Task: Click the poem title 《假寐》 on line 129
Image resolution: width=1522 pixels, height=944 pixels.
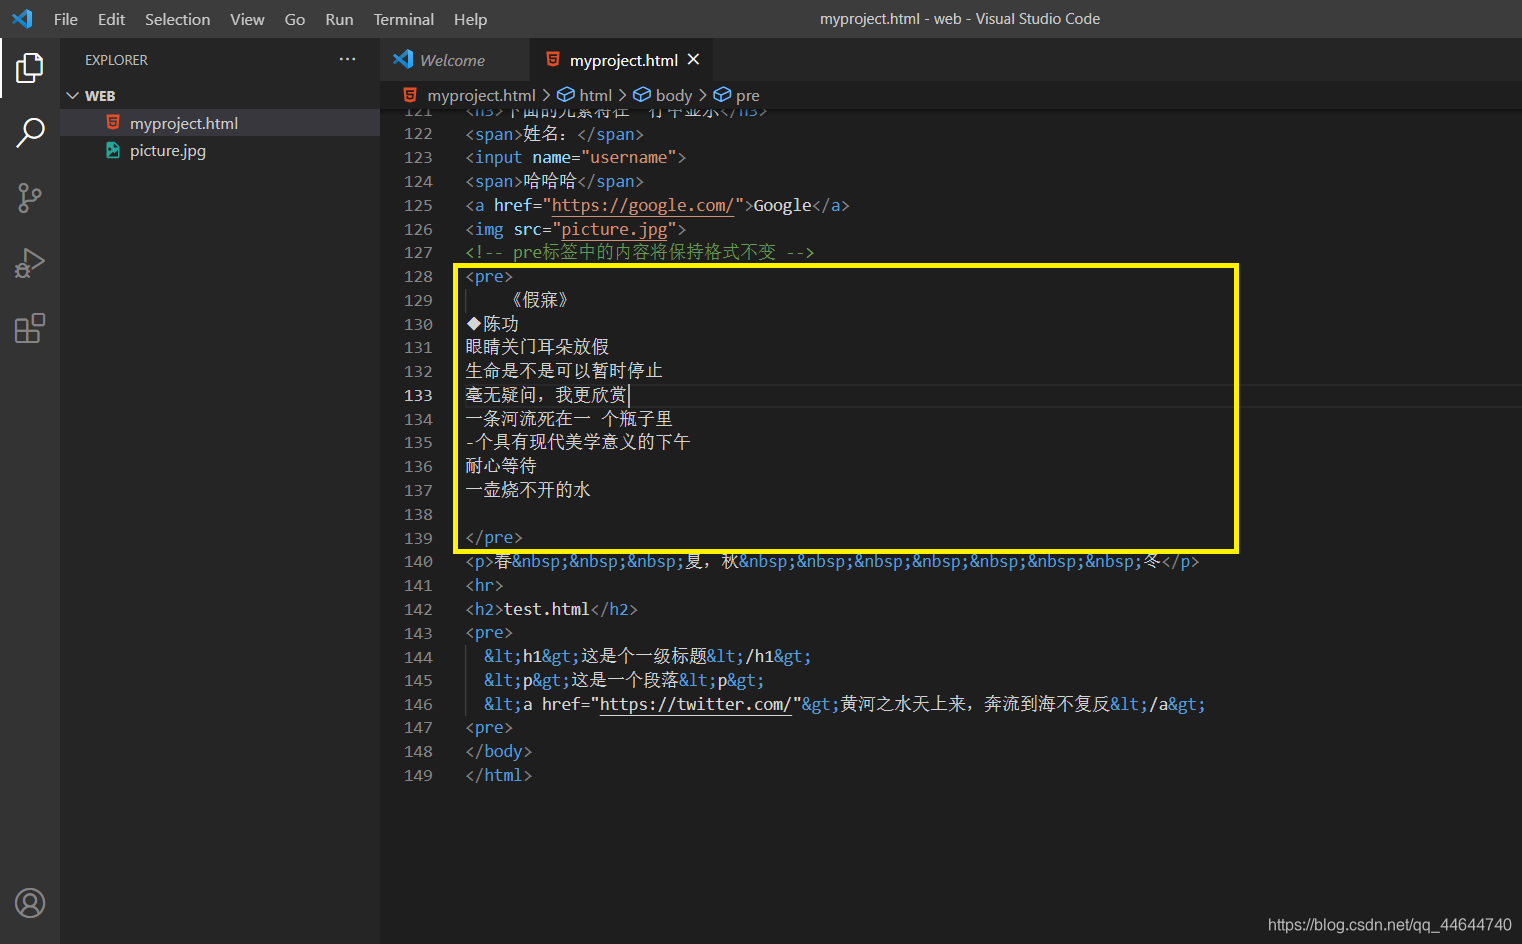Action: point(540,300)
